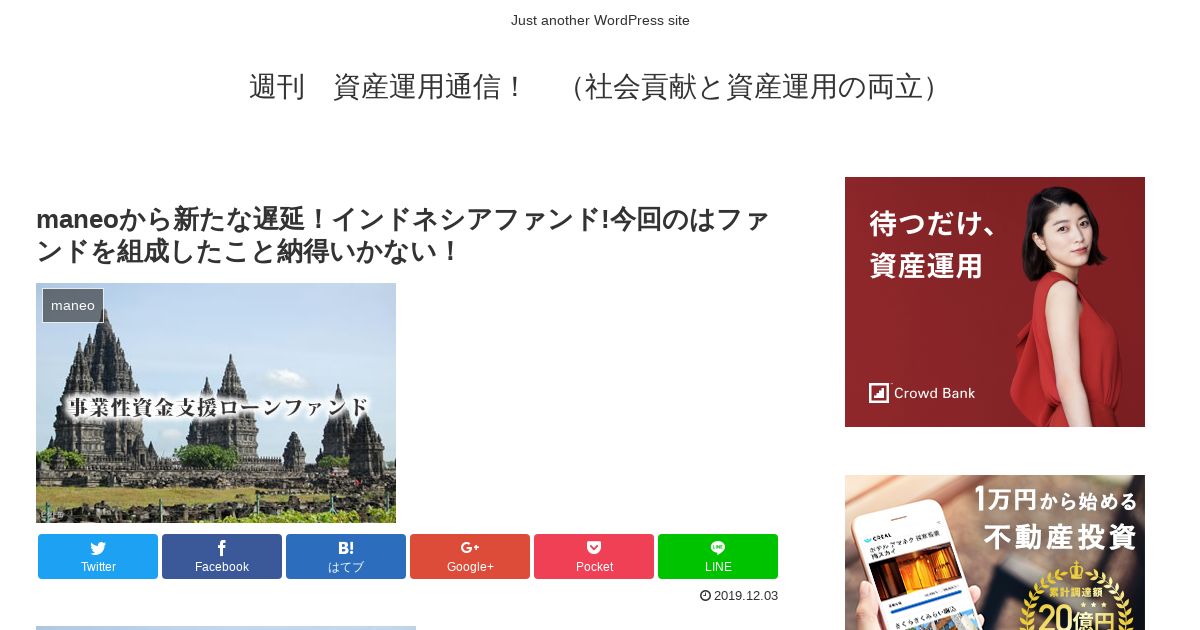Bookmark the post with Hatena (はてブ)
Viewport: 1200px width, 630px height.
pos(346,556)
